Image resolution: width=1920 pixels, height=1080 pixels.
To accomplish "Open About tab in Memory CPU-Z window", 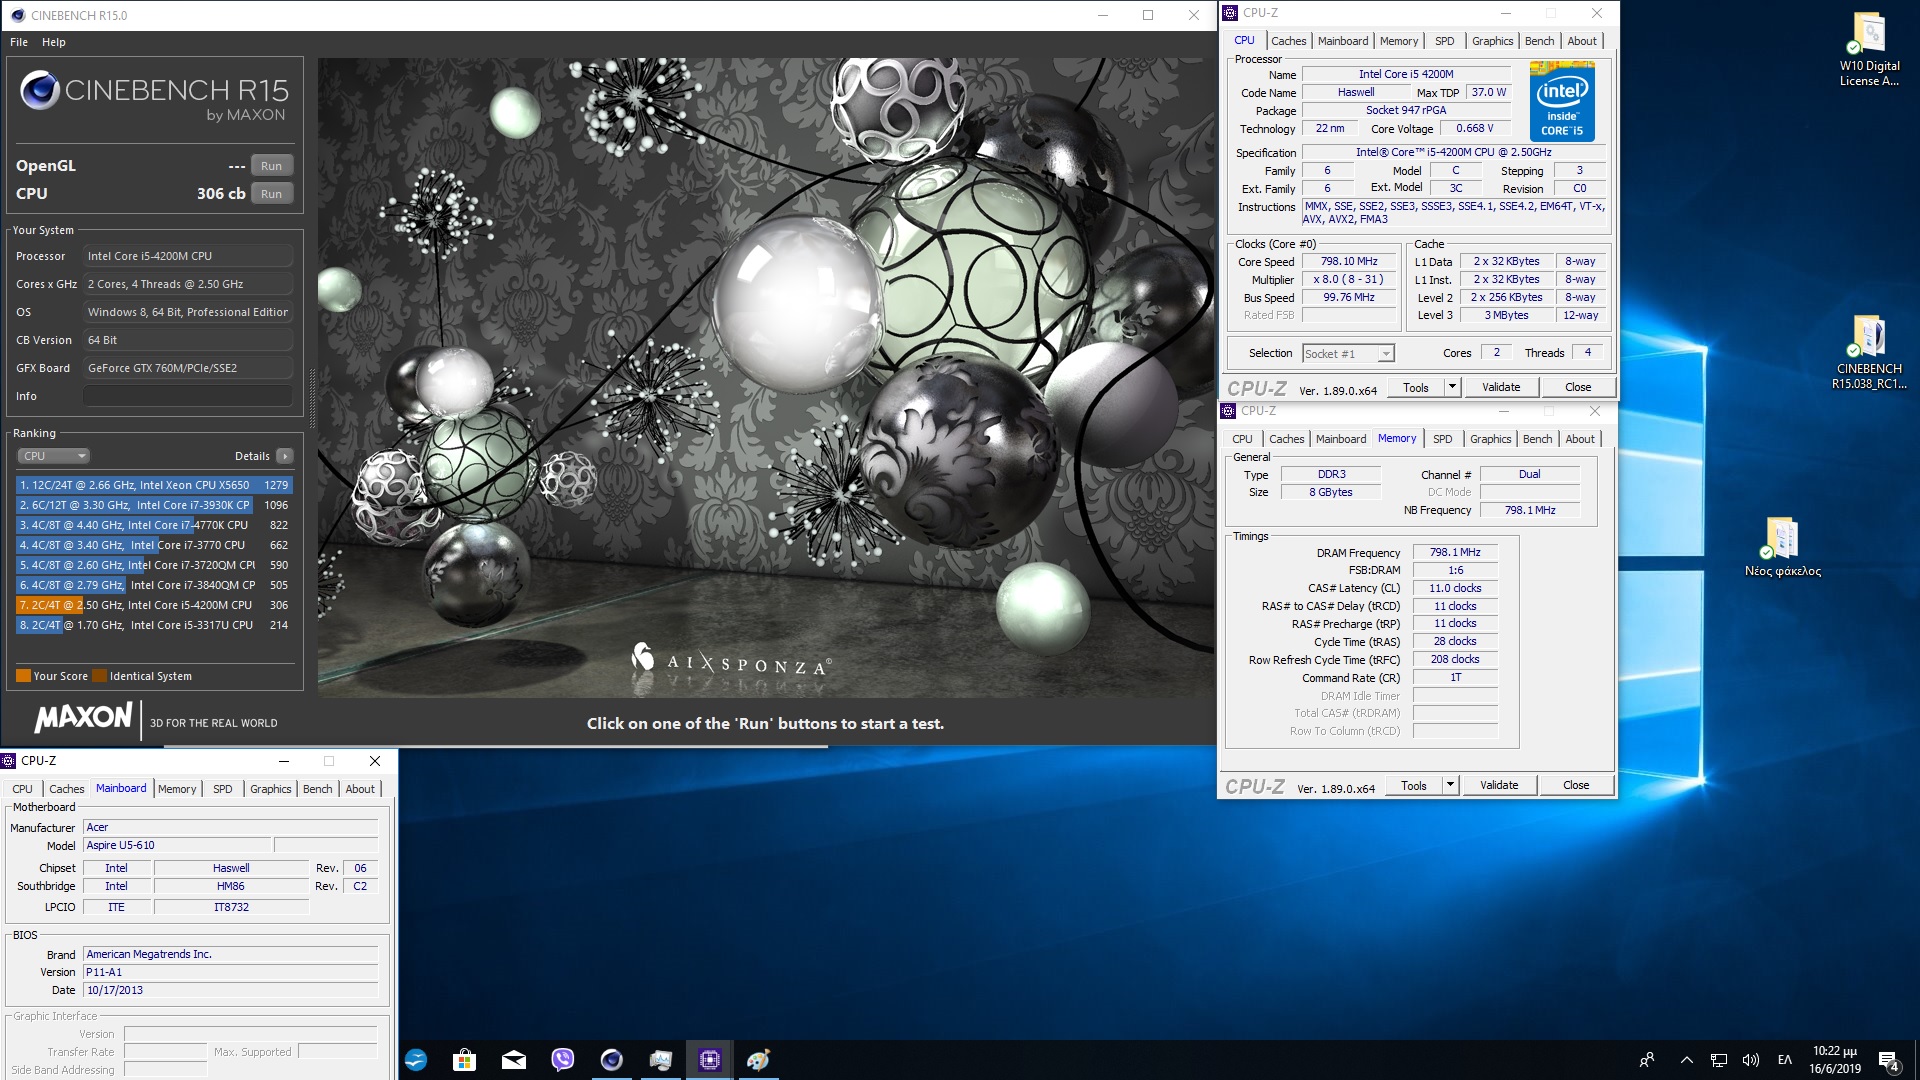I will click(1579, 439).
